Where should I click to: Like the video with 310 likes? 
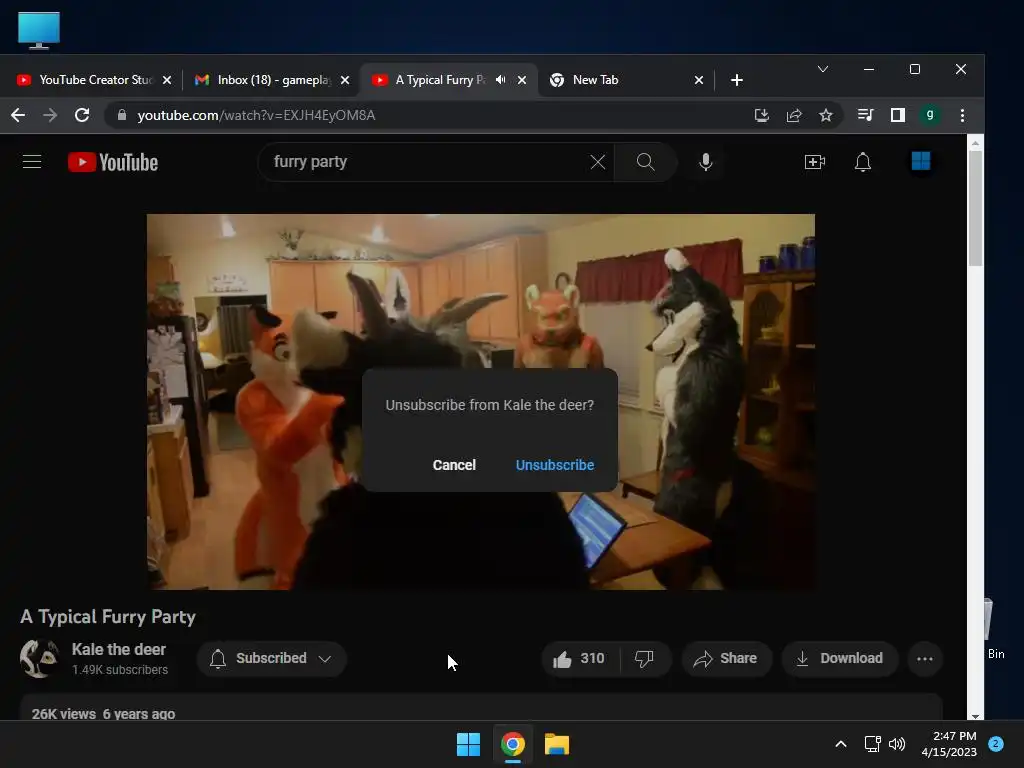point(579,658)
